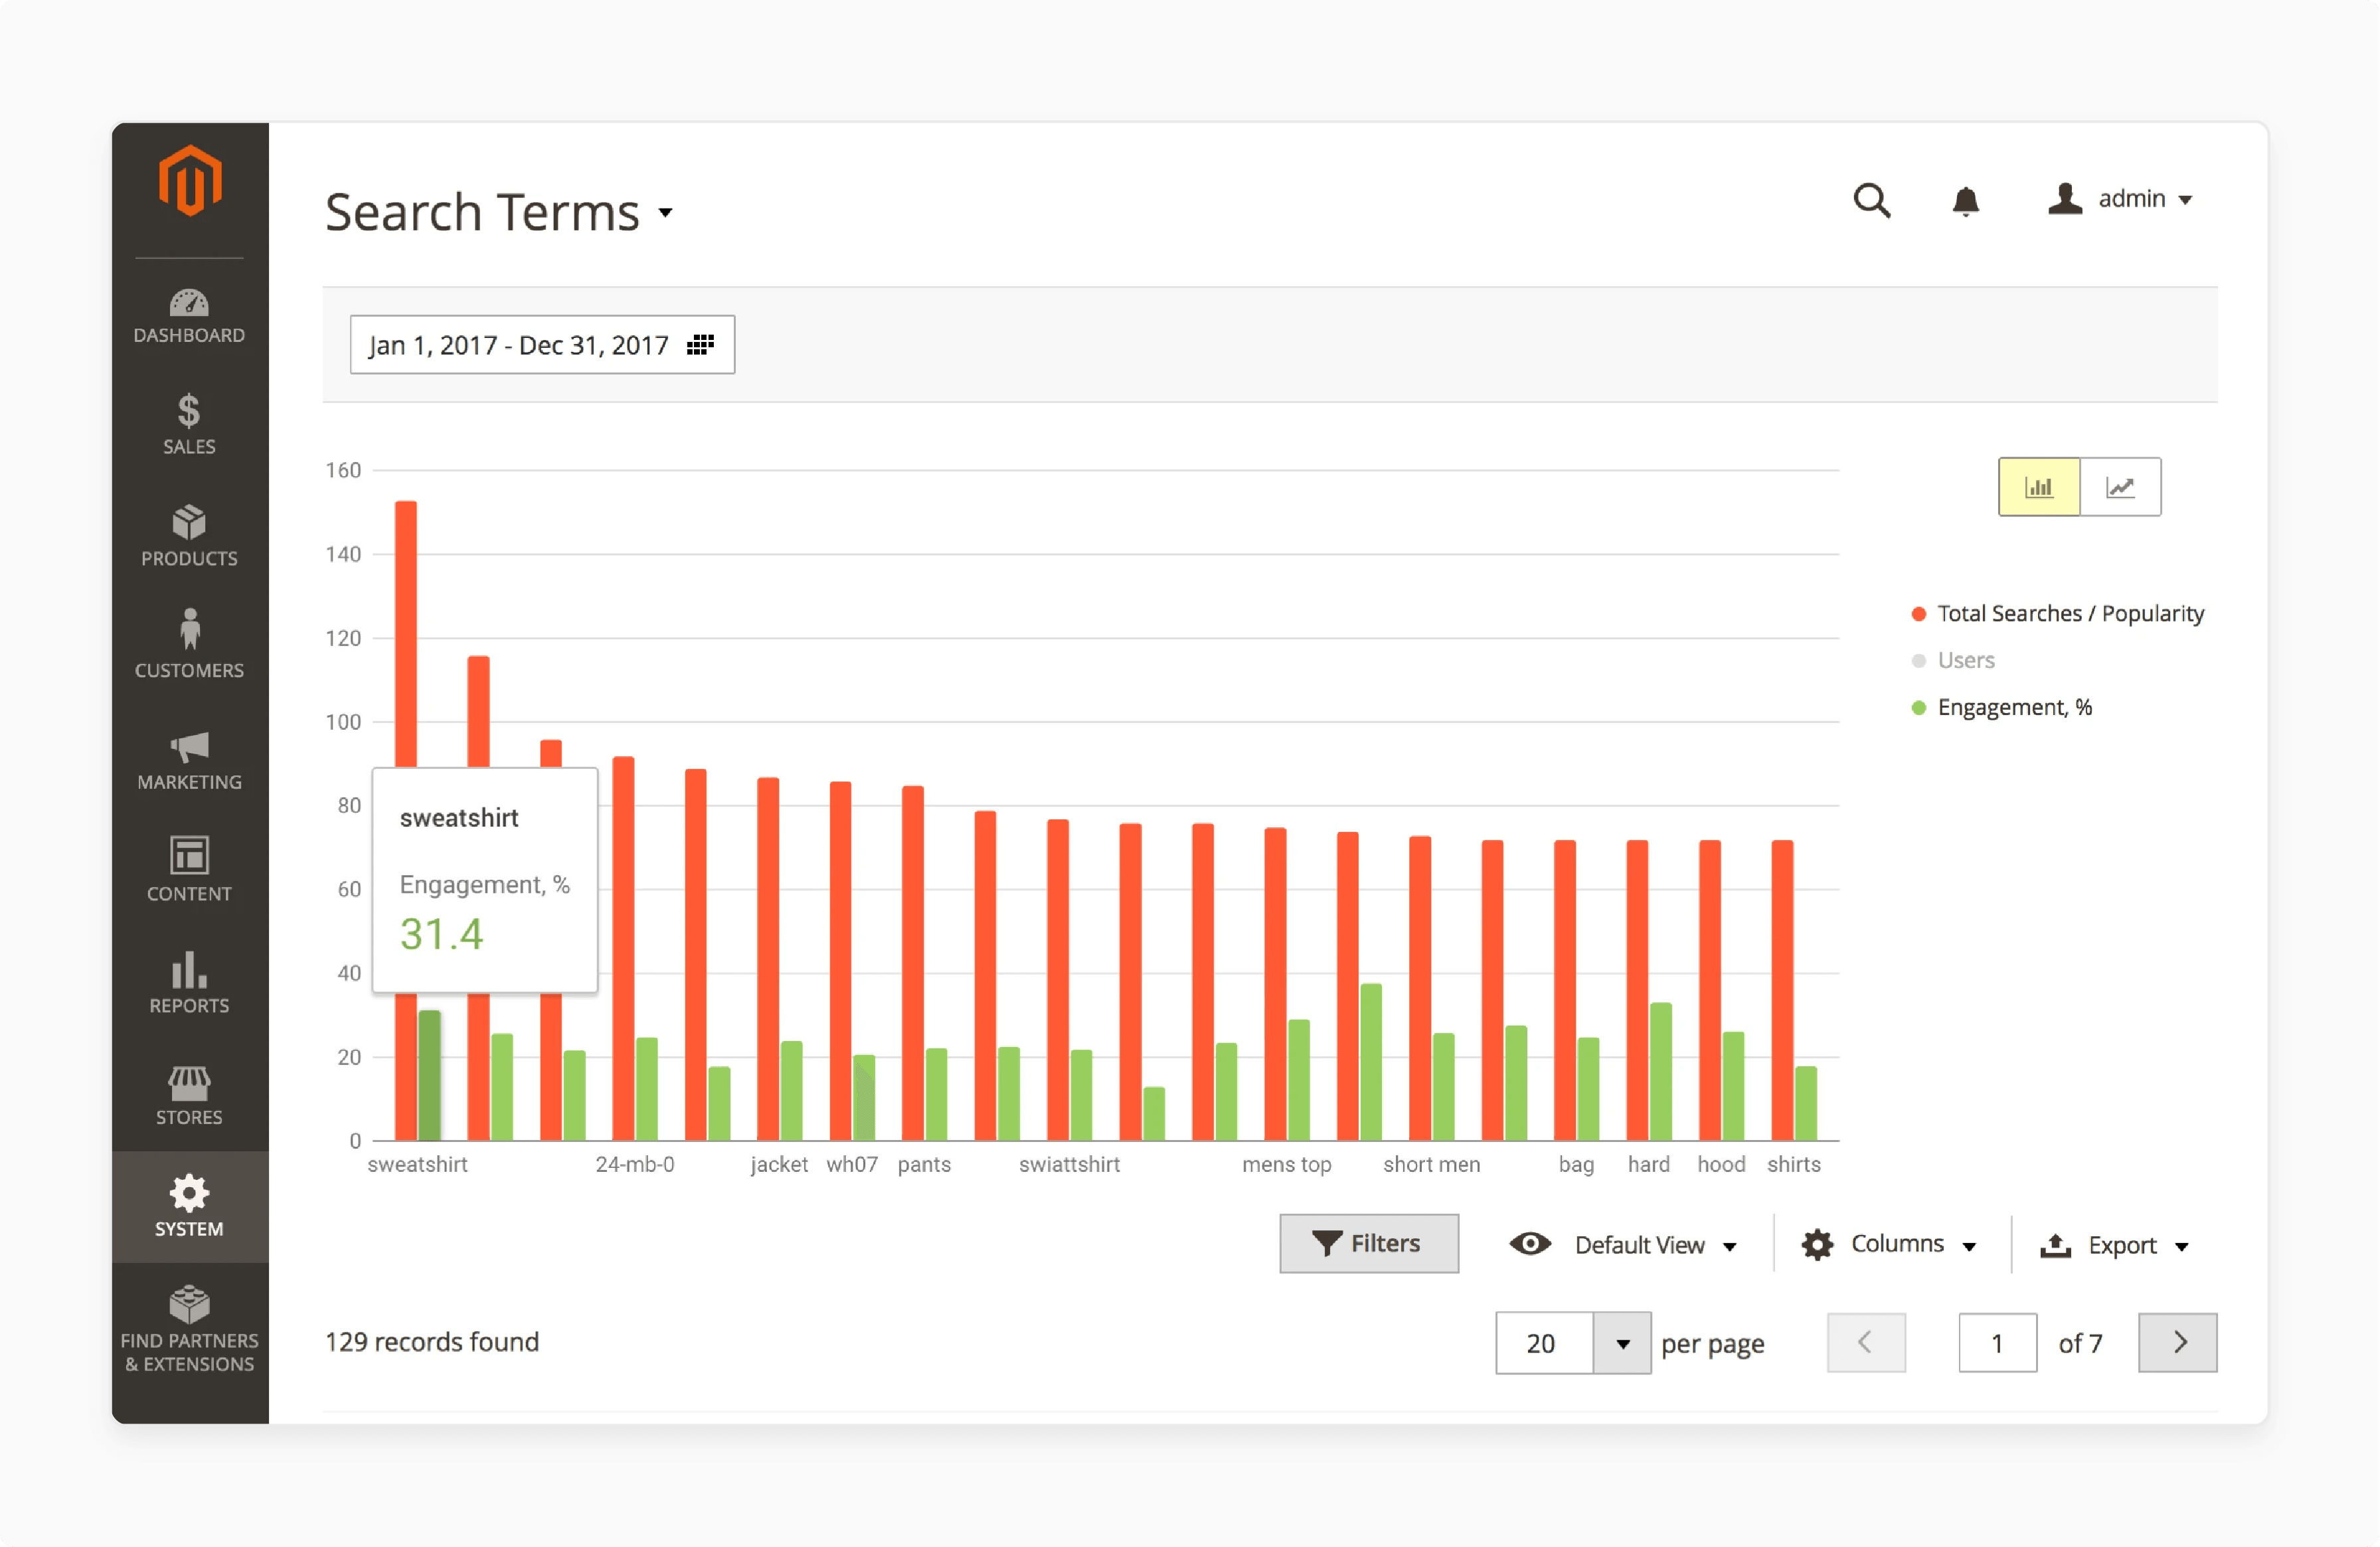
Task: Open the Export dropdown
Action: (2115, 1245)
